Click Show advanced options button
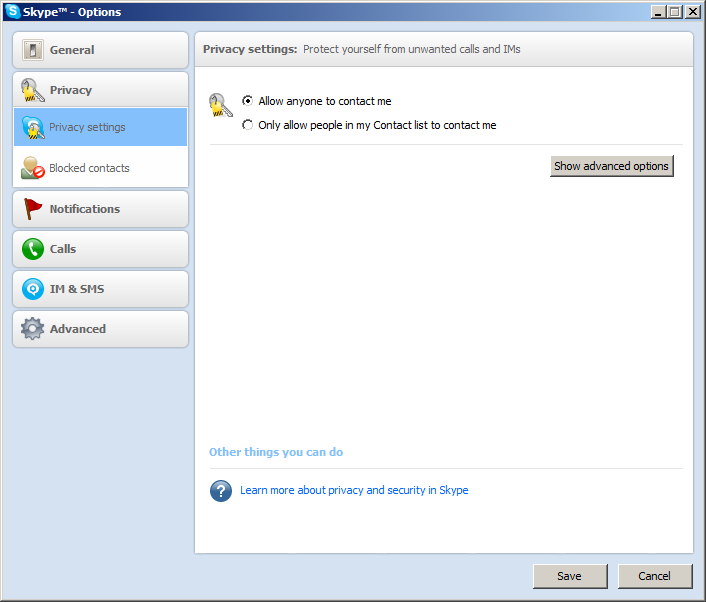 coord(611,166)
